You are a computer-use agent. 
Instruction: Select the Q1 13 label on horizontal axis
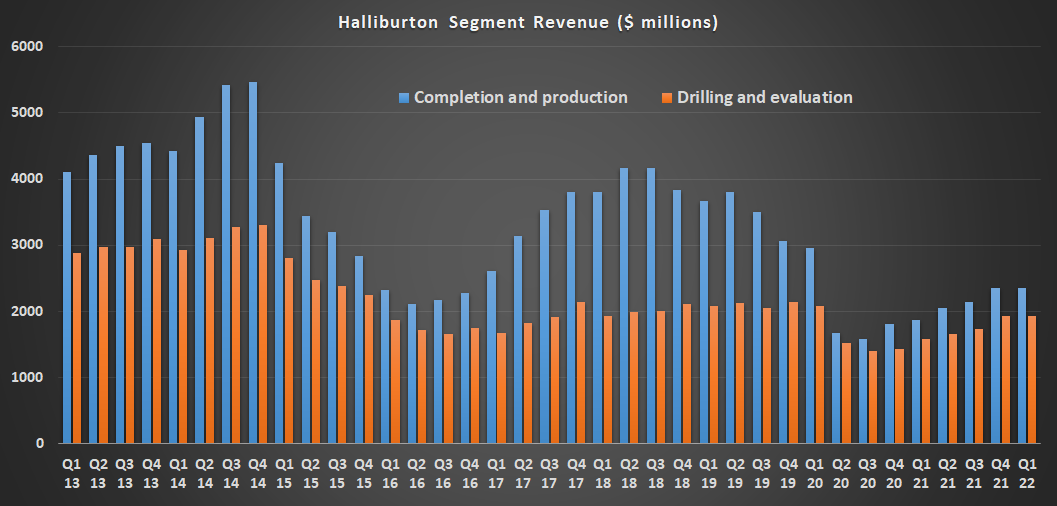tap(72, 472)
